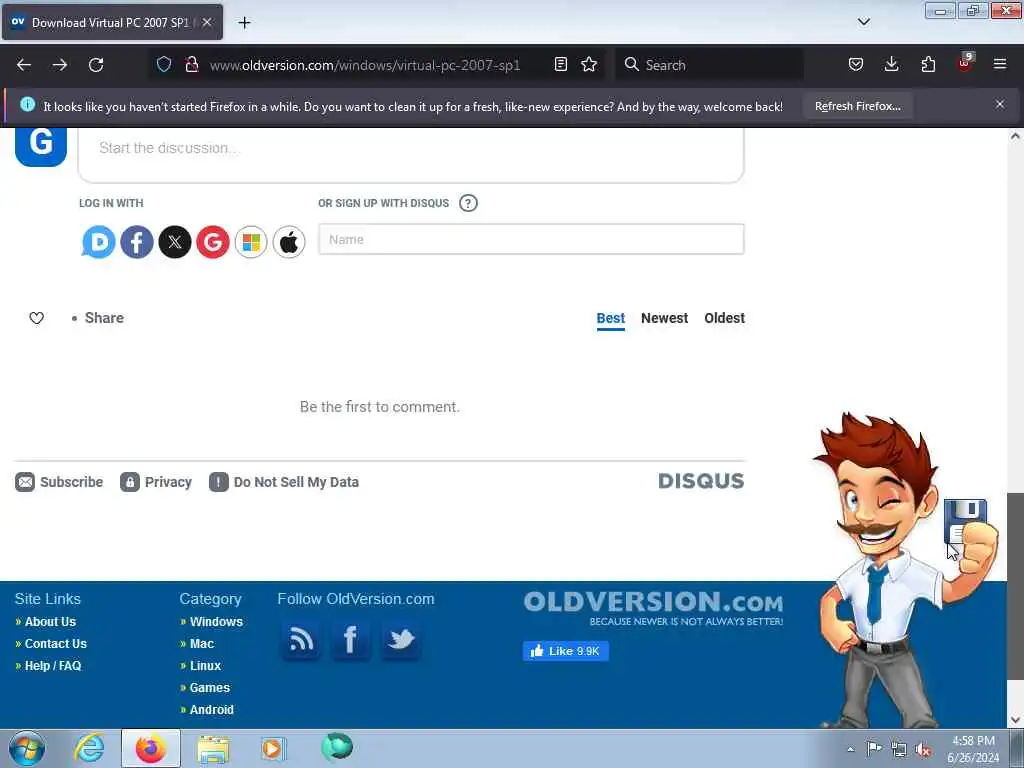The height and width of the screenshot is (768, 1024).
Task: Click Do Not Sell My Data
Action: 284,482
